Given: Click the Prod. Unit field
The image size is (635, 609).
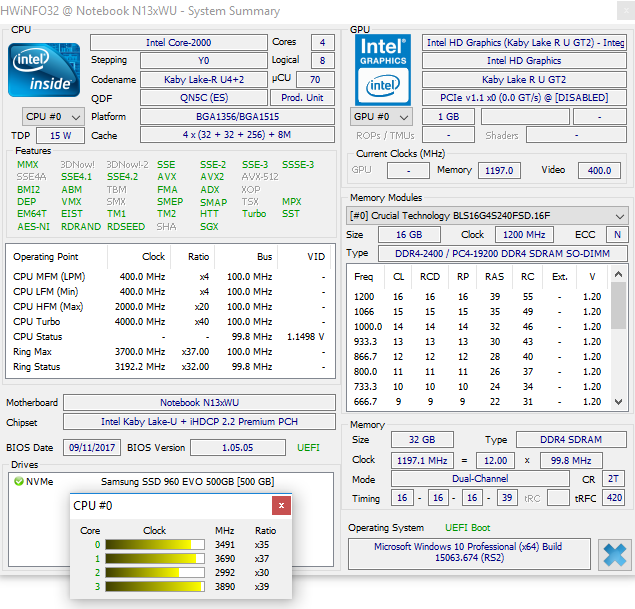Looking at the screenshot, I should pos(305,97).
